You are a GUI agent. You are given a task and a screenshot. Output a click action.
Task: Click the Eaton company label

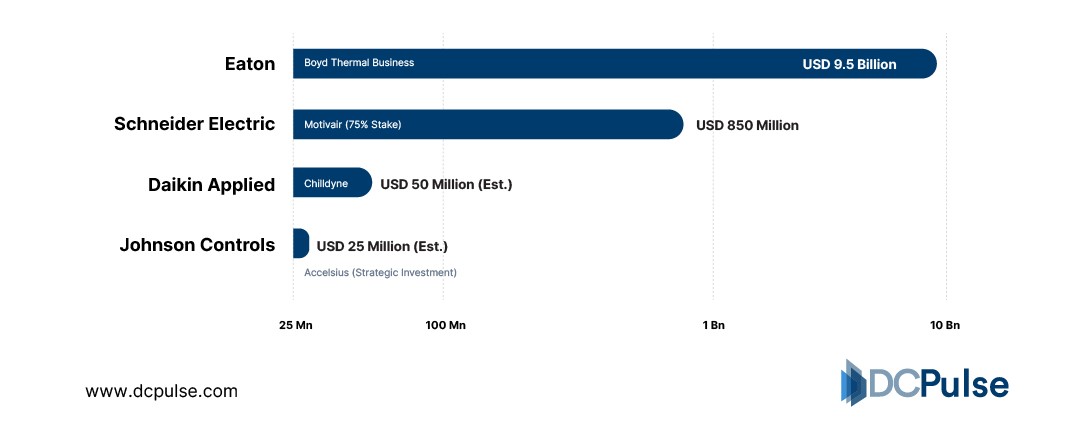tap(249, 64)
